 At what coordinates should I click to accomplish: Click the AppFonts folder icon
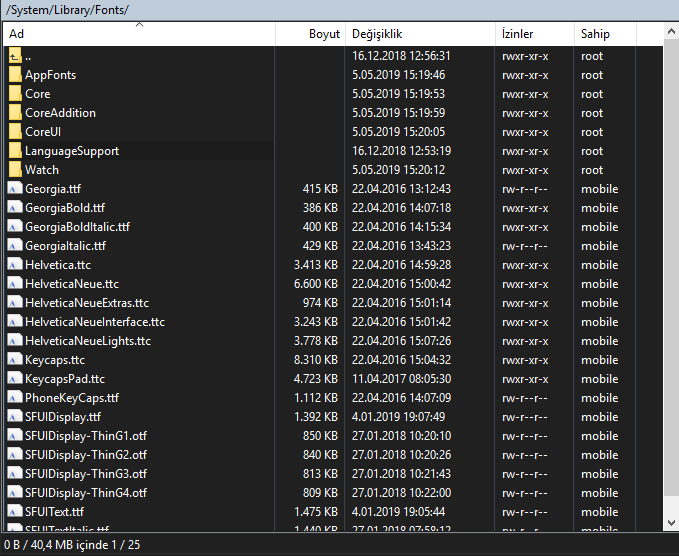point(14,75)
